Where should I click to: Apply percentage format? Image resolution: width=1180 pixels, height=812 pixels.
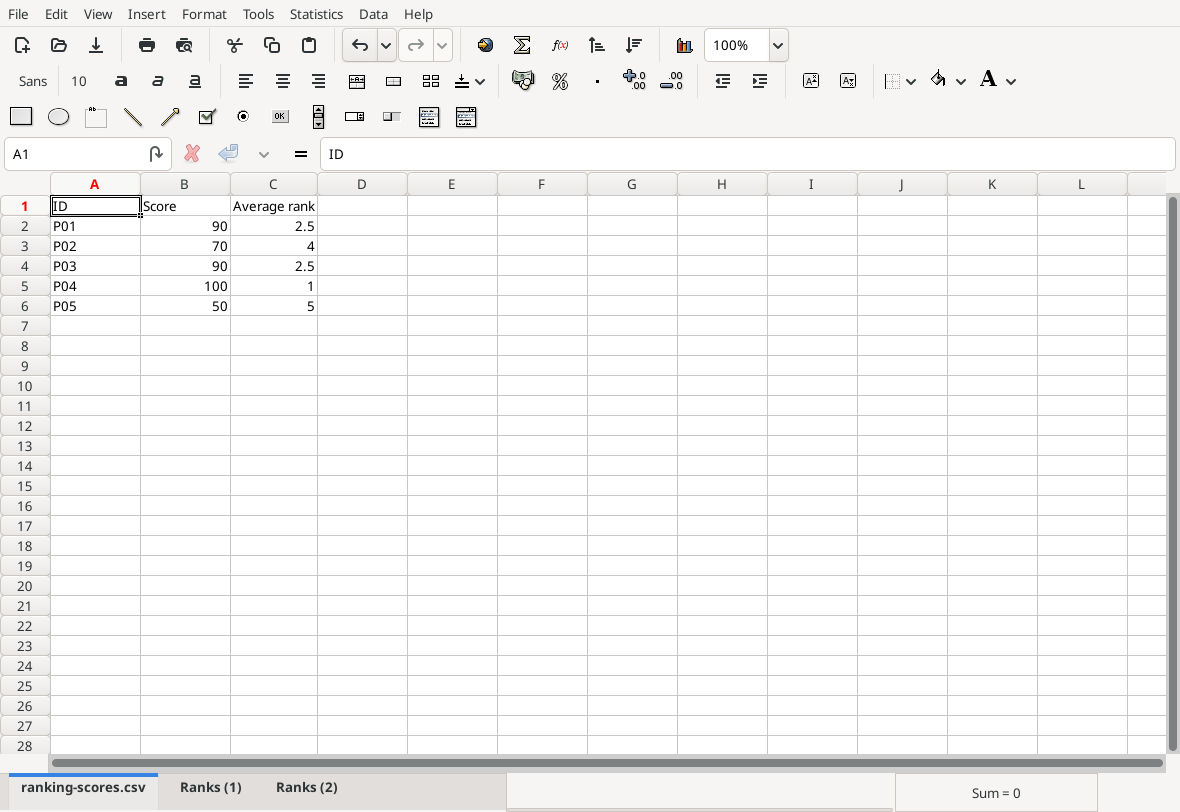pyautogui.click(x=560, y=81)
